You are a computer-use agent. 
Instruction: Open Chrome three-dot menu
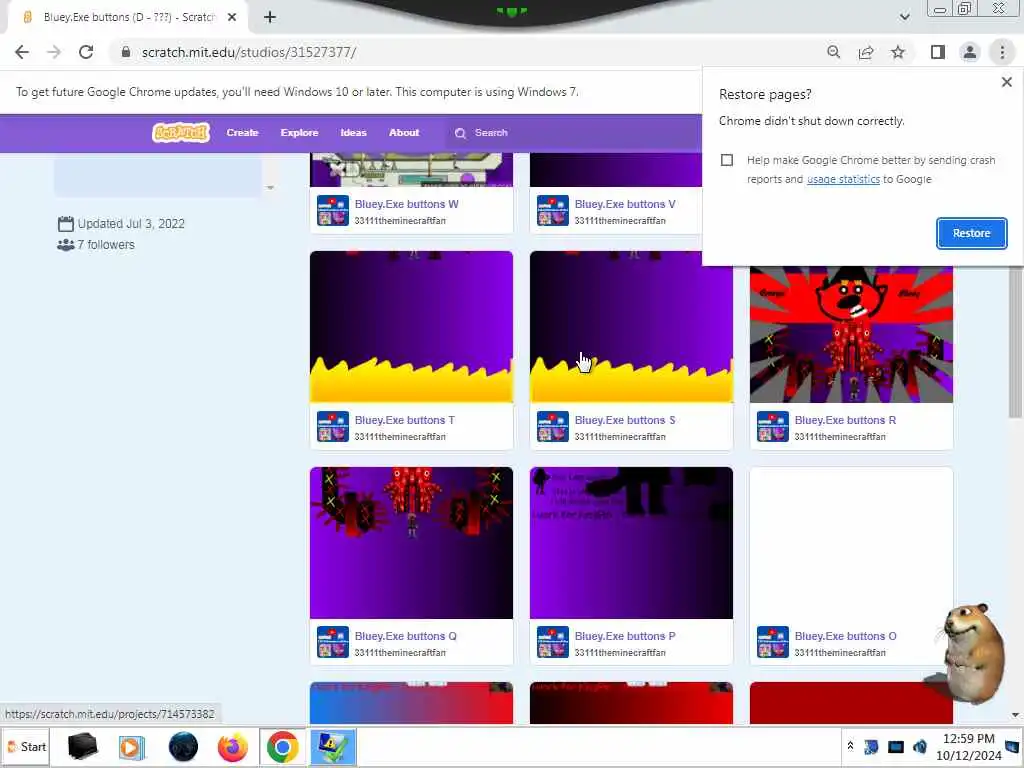coord(1002,52)
